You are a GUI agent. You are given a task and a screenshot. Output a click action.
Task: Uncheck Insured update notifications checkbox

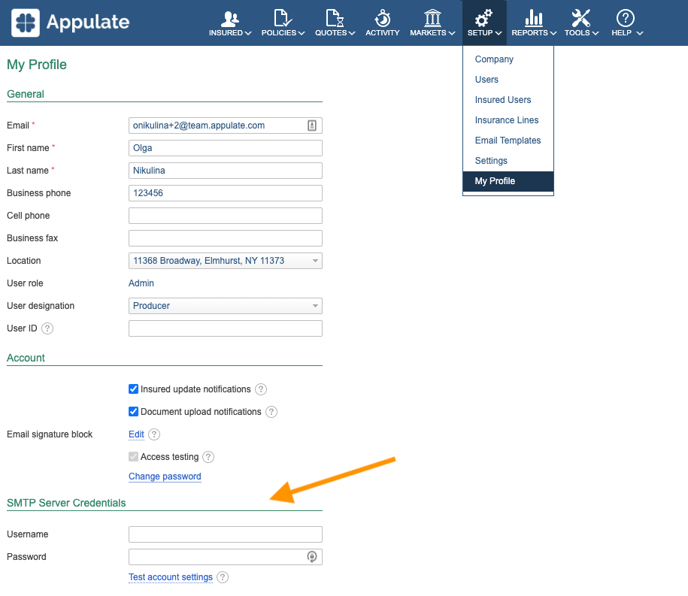133,389
